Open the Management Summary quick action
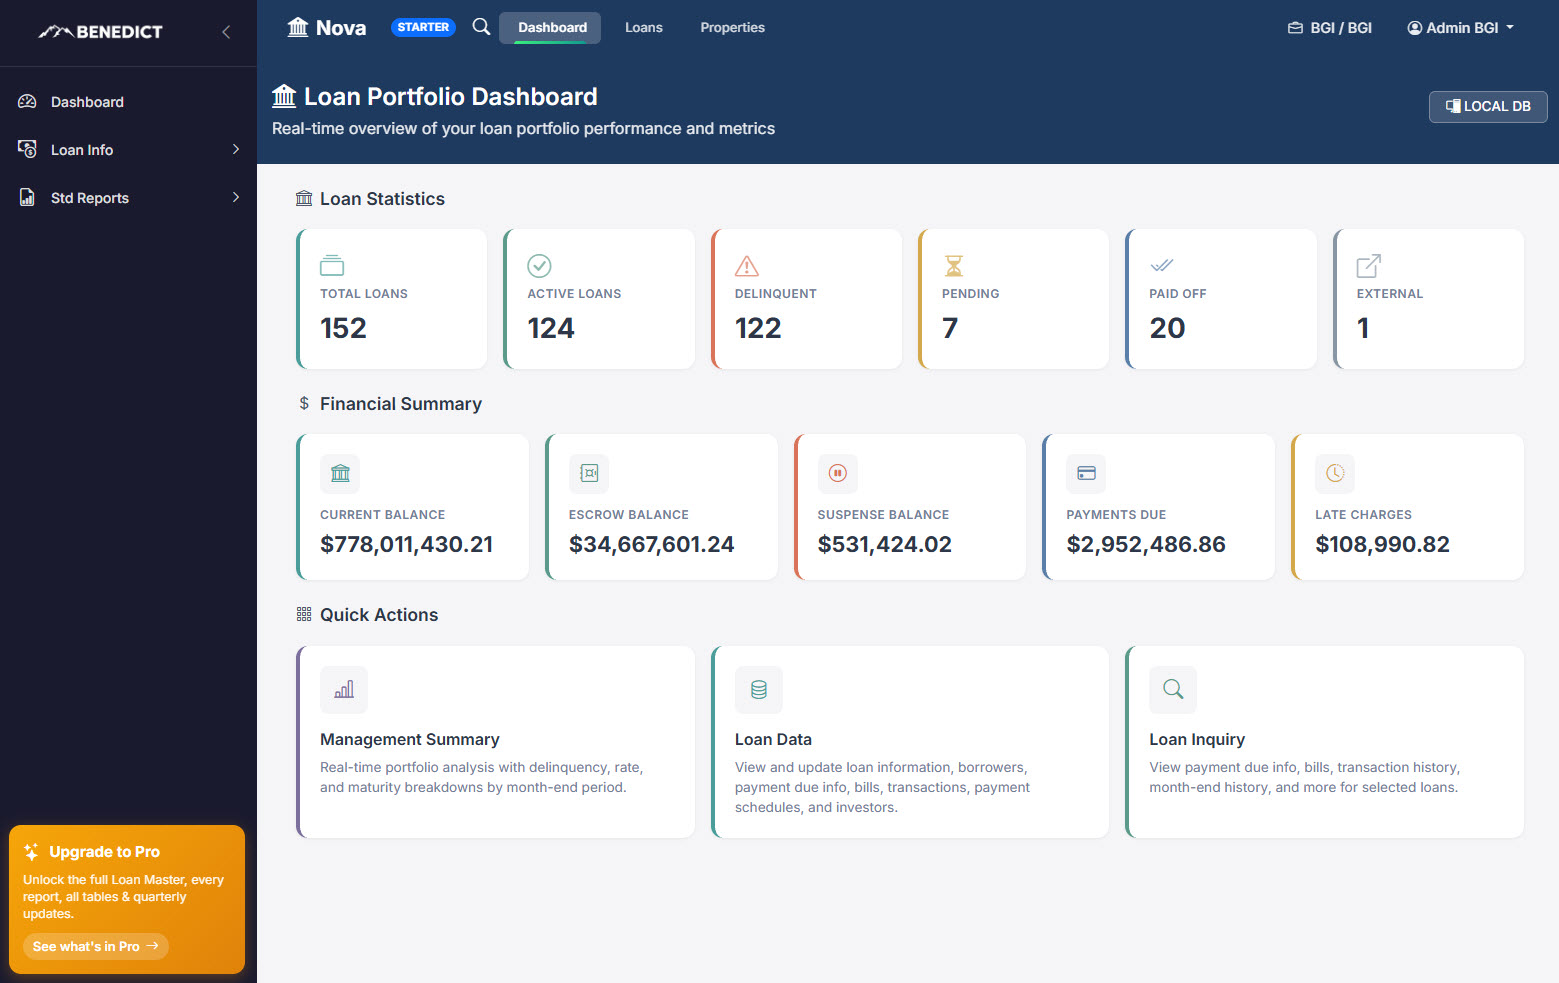Image resolution: width=1559 pixels, height=983 pixels. click(x=496, y=742)
